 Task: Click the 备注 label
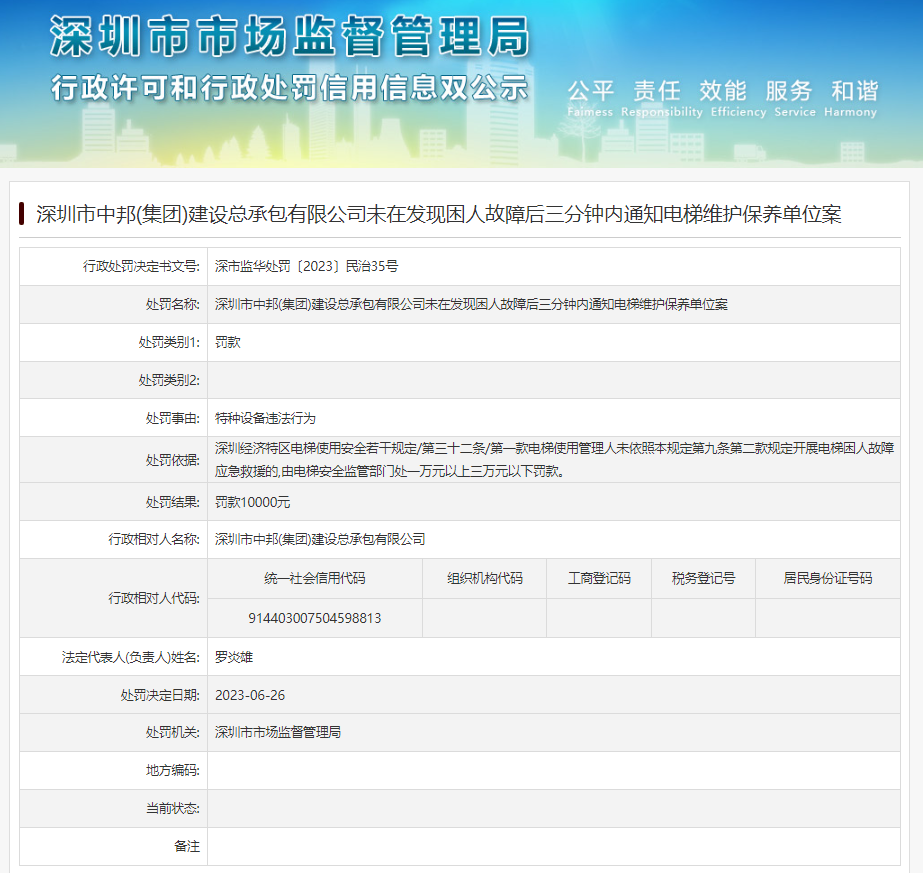tap(187, 847)
